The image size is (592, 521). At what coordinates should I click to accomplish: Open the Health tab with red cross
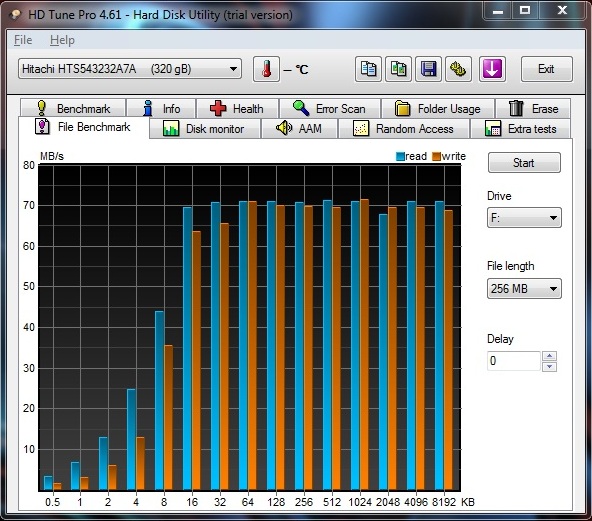(x=237, y=109)
